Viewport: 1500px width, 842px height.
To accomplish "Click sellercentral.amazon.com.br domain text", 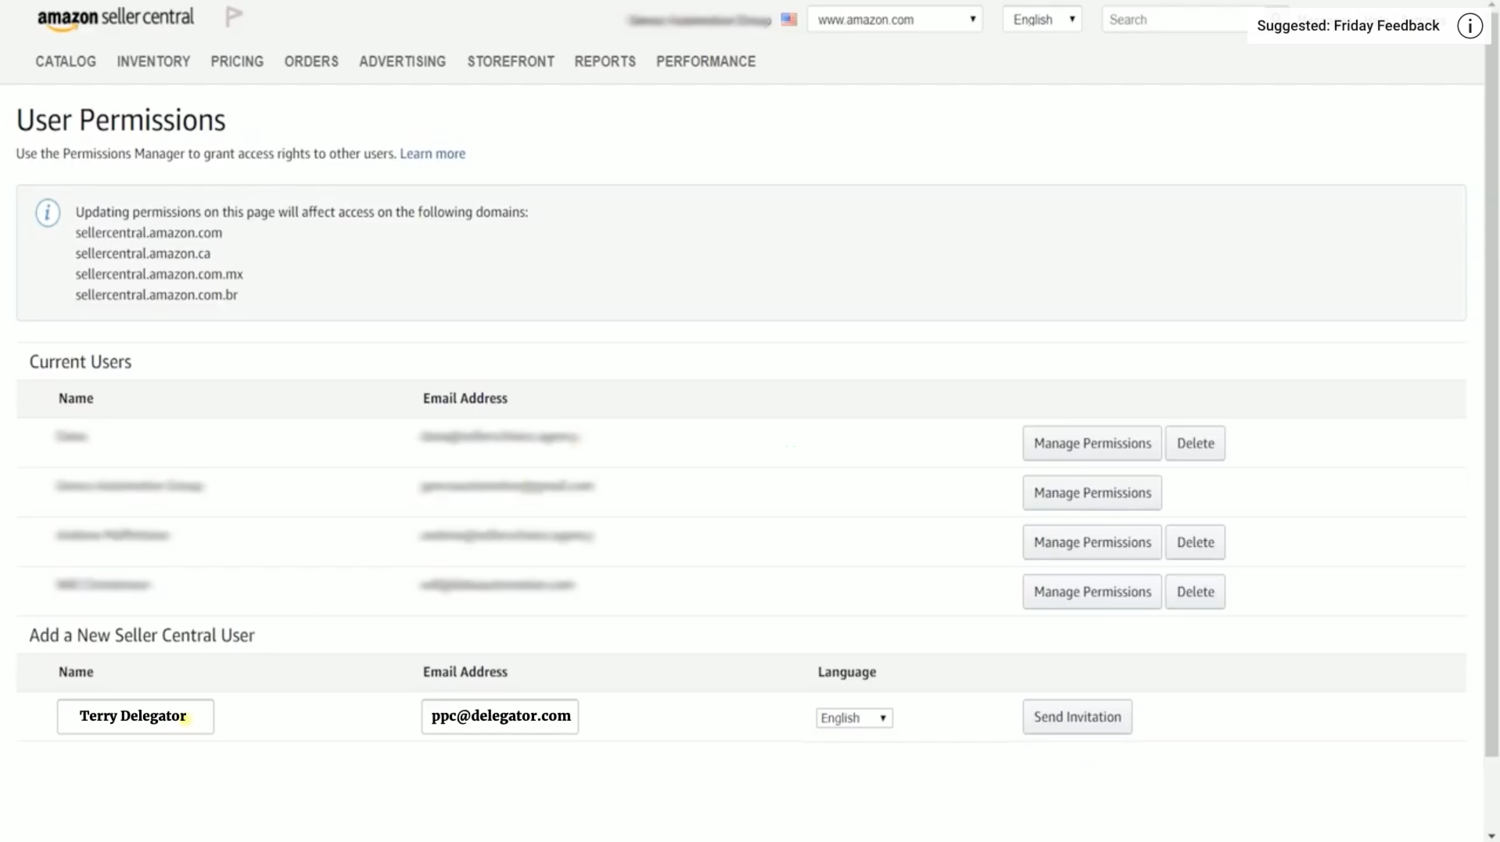I will tap(156, 295).
